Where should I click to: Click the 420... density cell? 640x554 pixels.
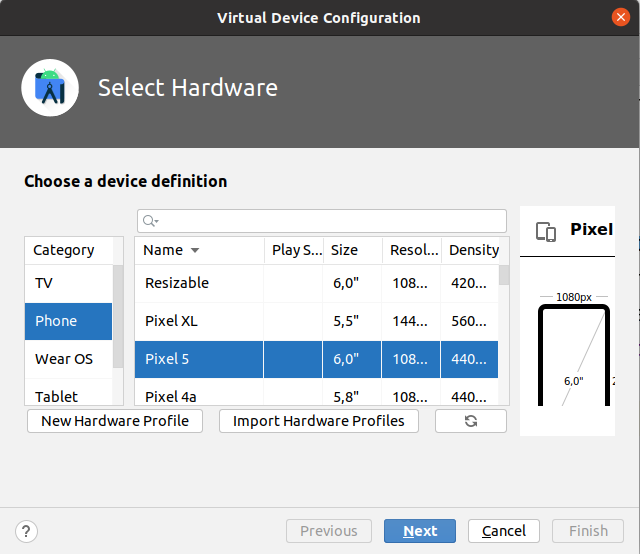[x=469, y=283]
